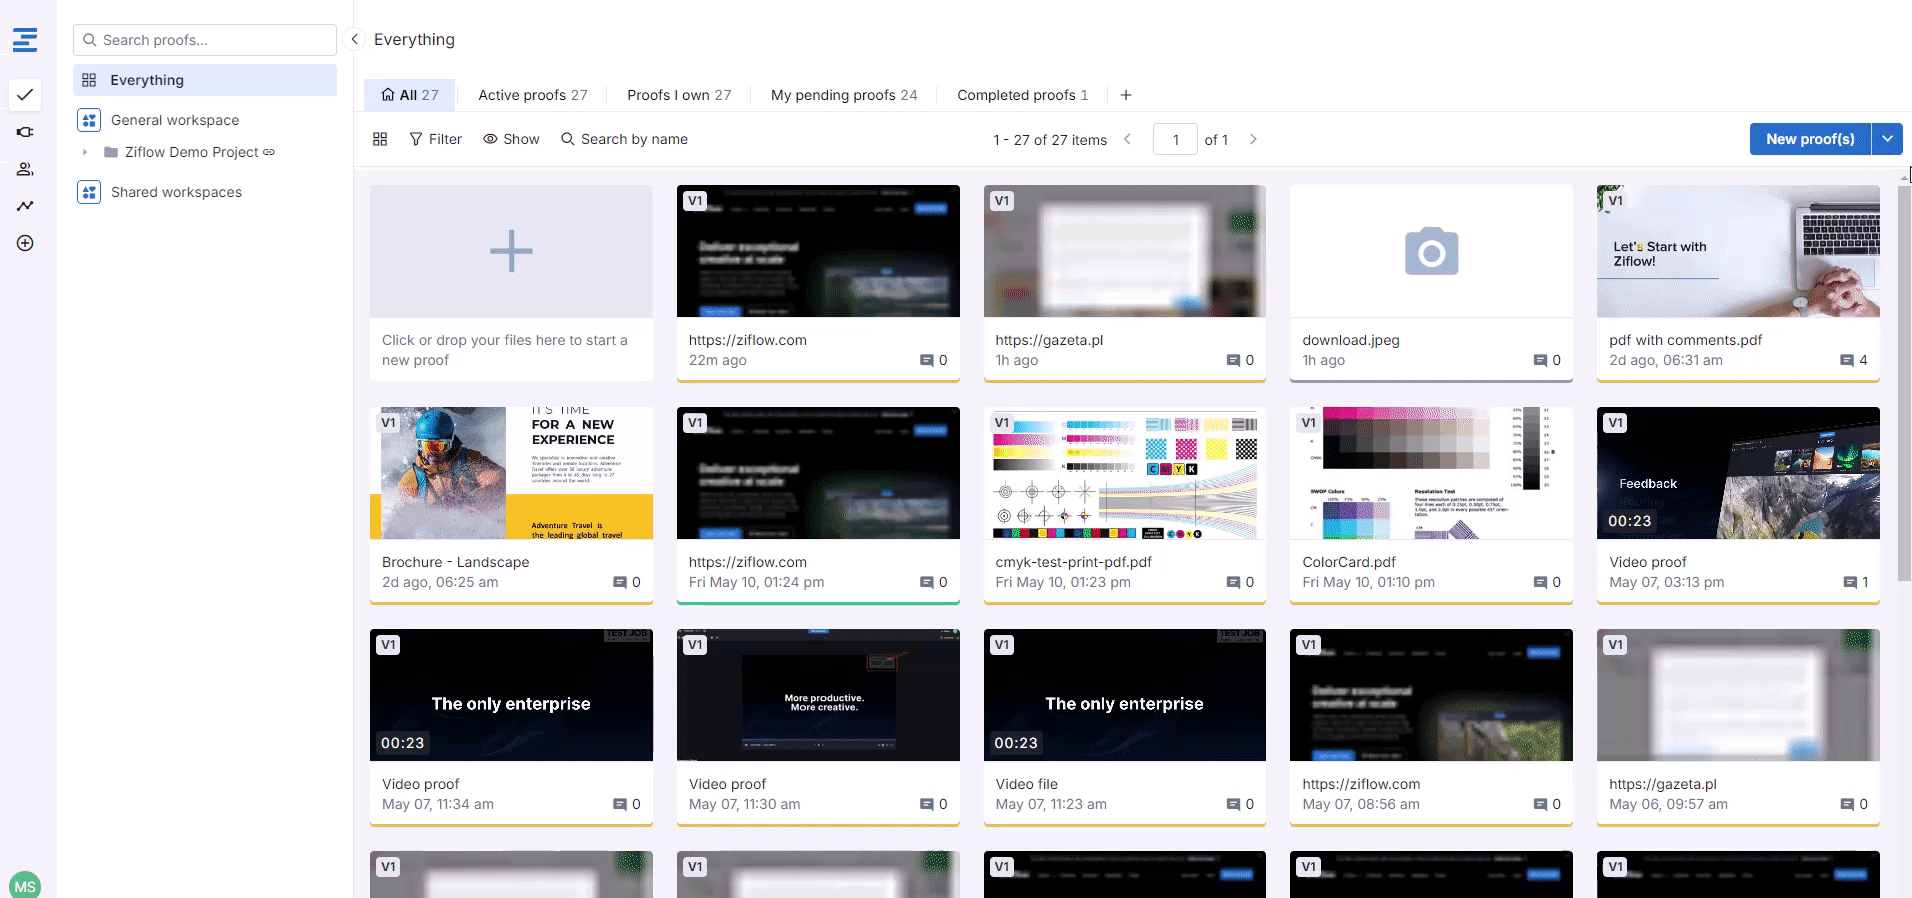Click the circled plus icon in sidebar
Viewport: 1912px width, 898px height.
(25, 243)
